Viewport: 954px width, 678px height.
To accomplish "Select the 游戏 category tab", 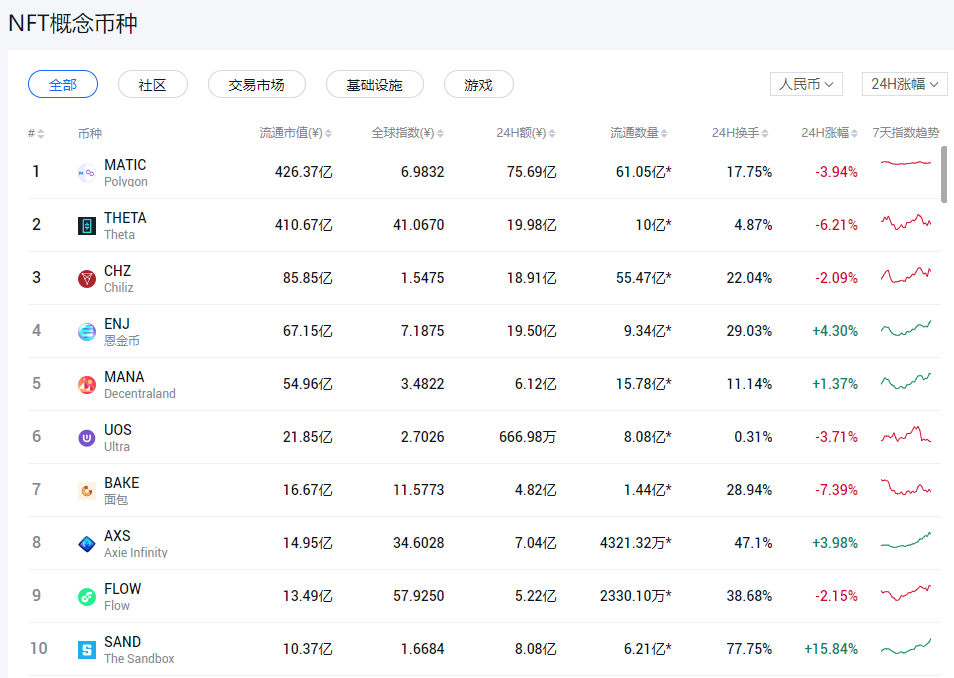I will pyautogui.click(x=478, y=85).
